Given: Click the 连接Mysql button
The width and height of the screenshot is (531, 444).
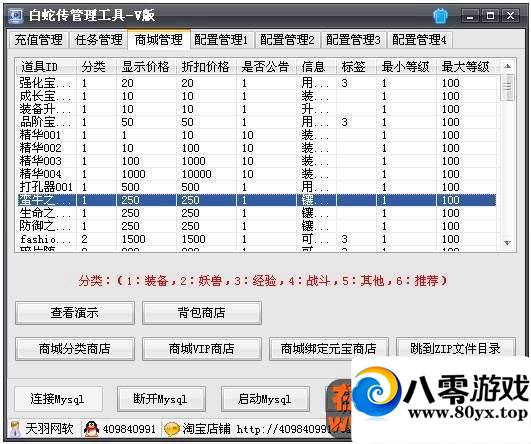Looking at the screenshot, I should click(x=58, y=399).
